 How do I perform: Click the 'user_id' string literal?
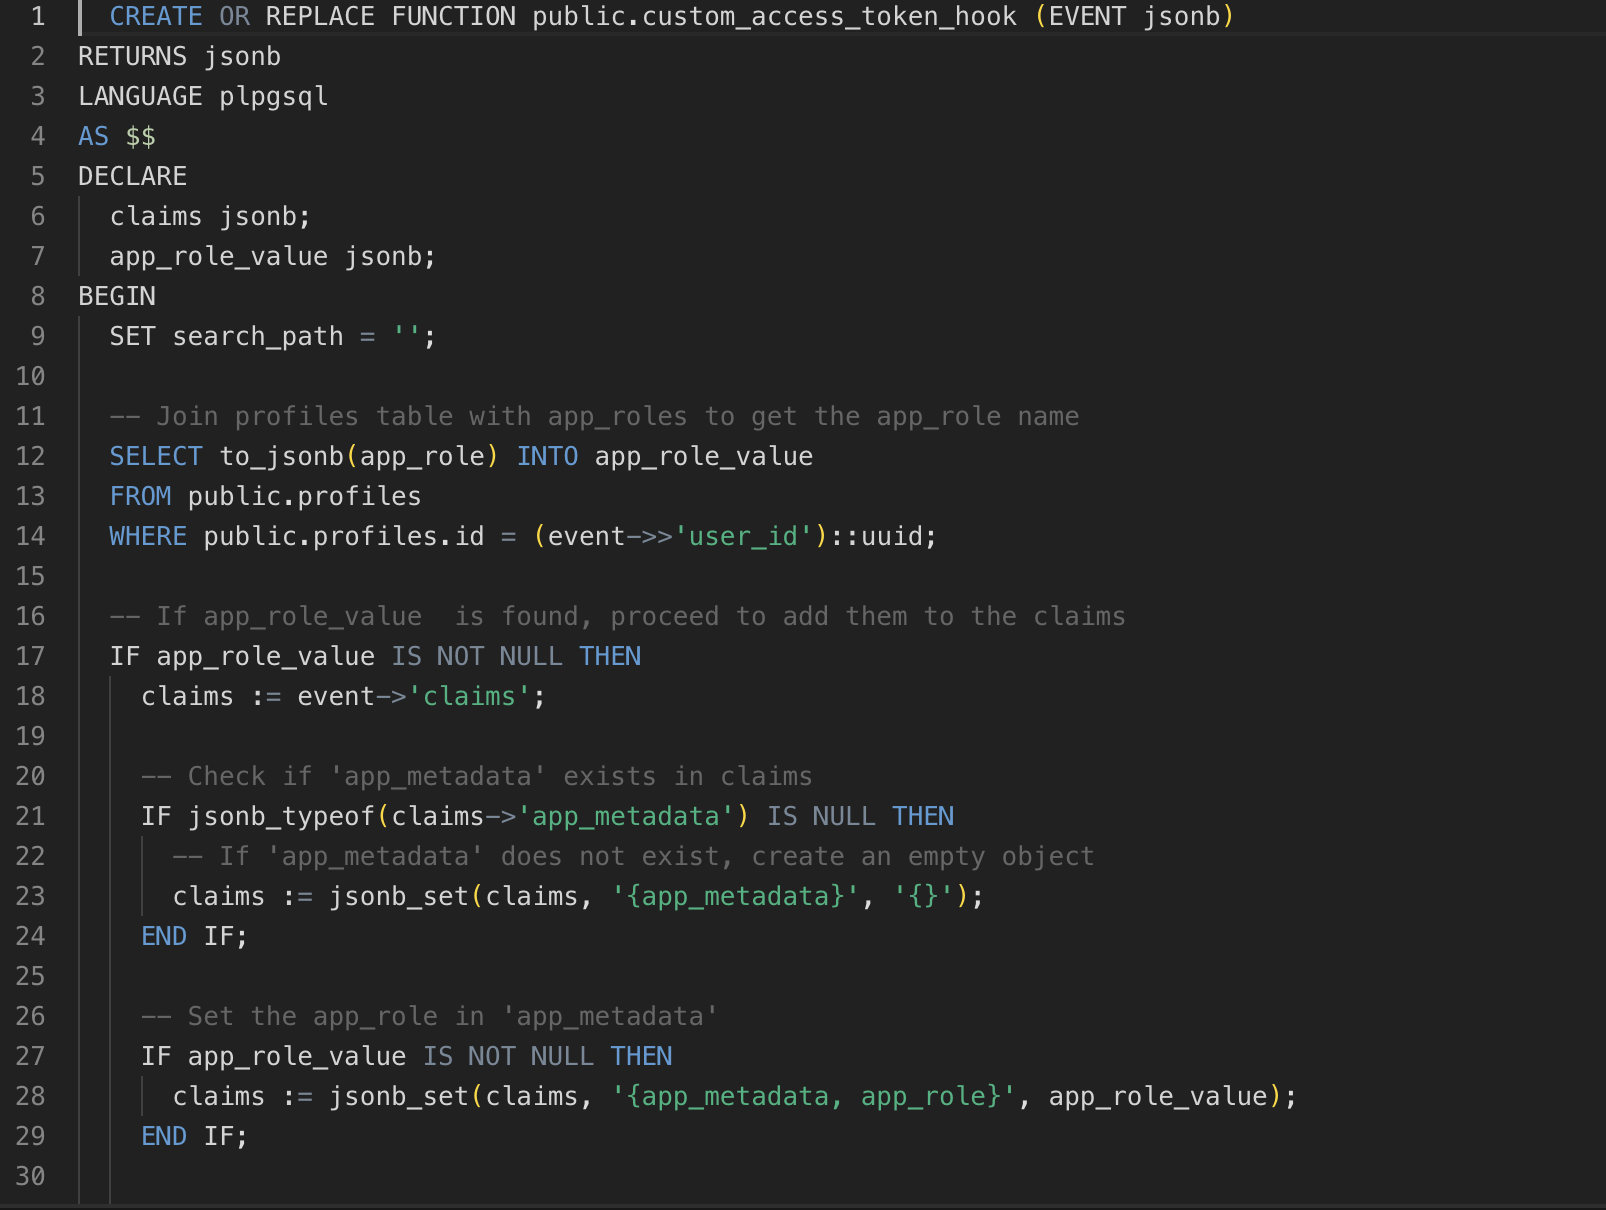pyautogui.click(x=742, y=536)
